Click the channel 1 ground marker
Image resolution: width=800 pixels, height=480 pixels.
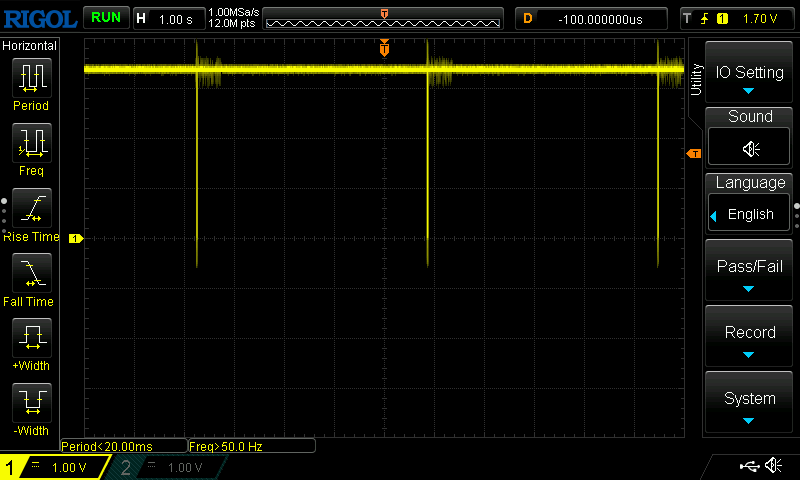pyautogui.click(x=76, y=238)
